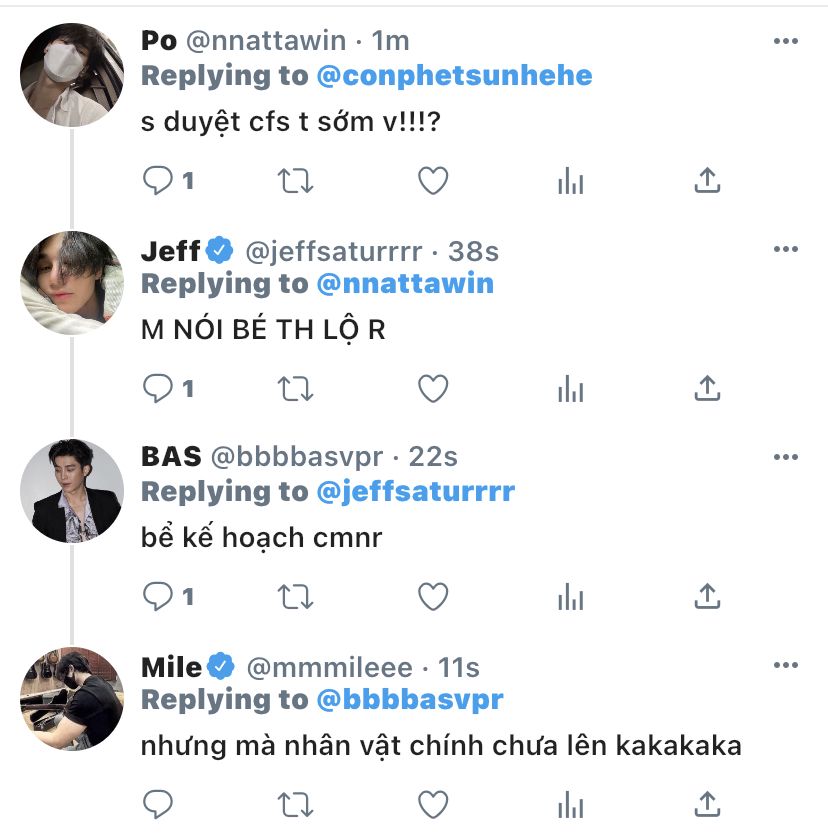
Task: View analytics on Po's tweet
Action: pos(570,180)
